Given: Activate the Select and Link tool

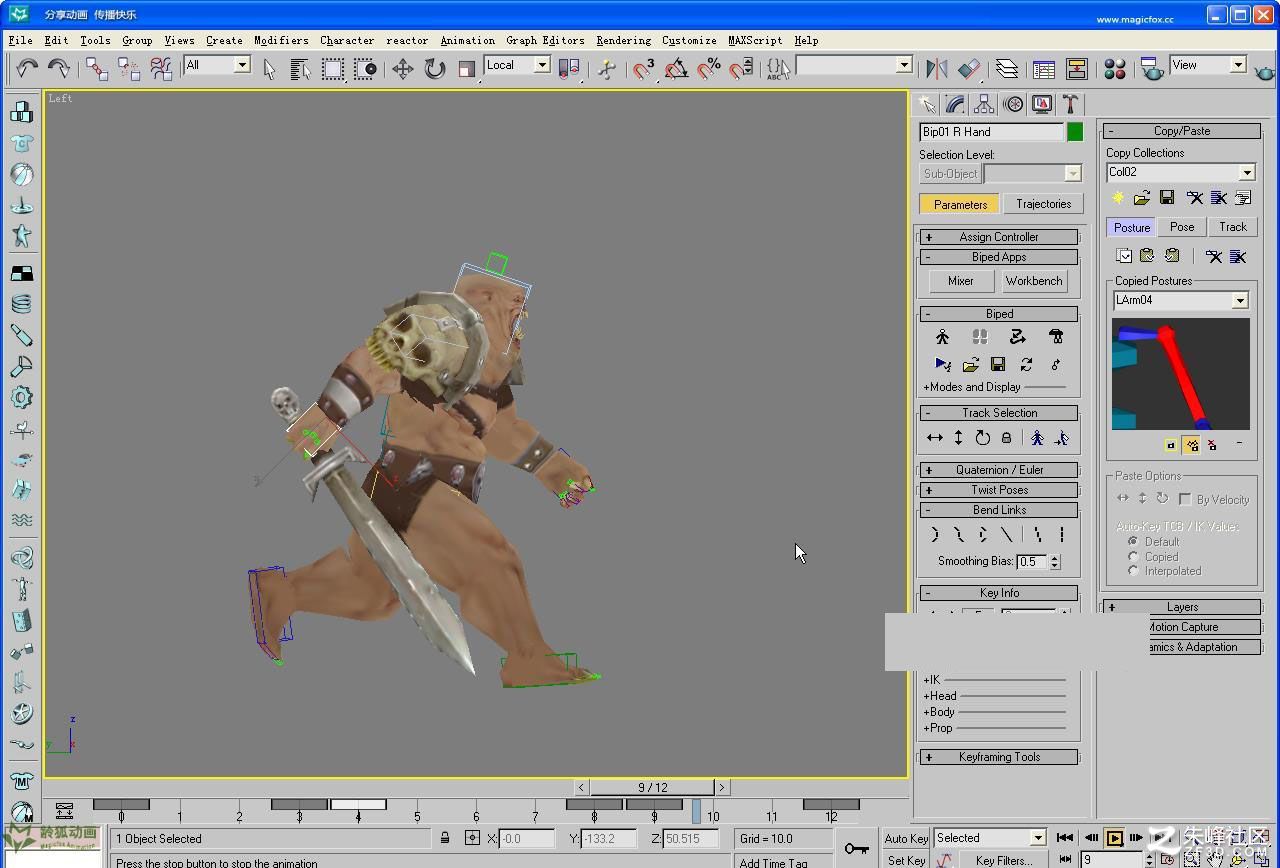Looking at the screenshot, I should pos(97,68).
